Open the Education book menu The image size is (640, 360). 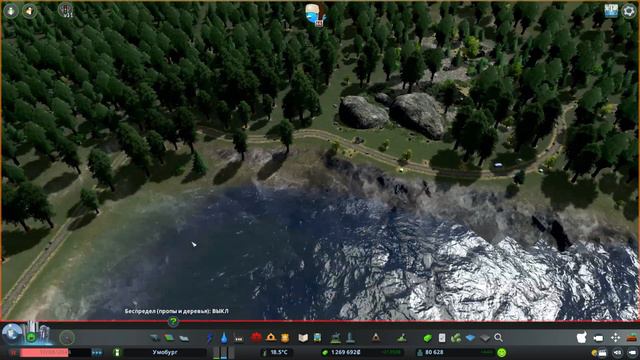pos(303,338)
